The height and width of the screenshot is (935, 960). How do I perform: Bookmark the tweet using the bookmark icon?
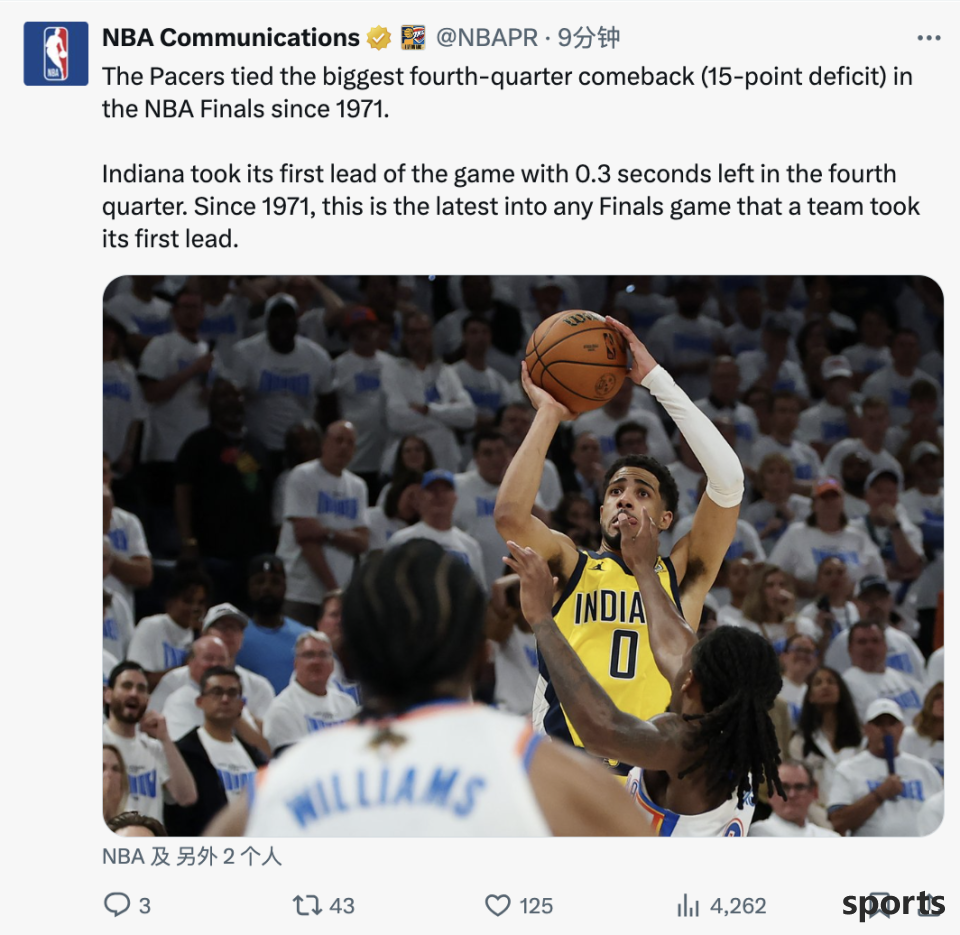tap(882, 904)
